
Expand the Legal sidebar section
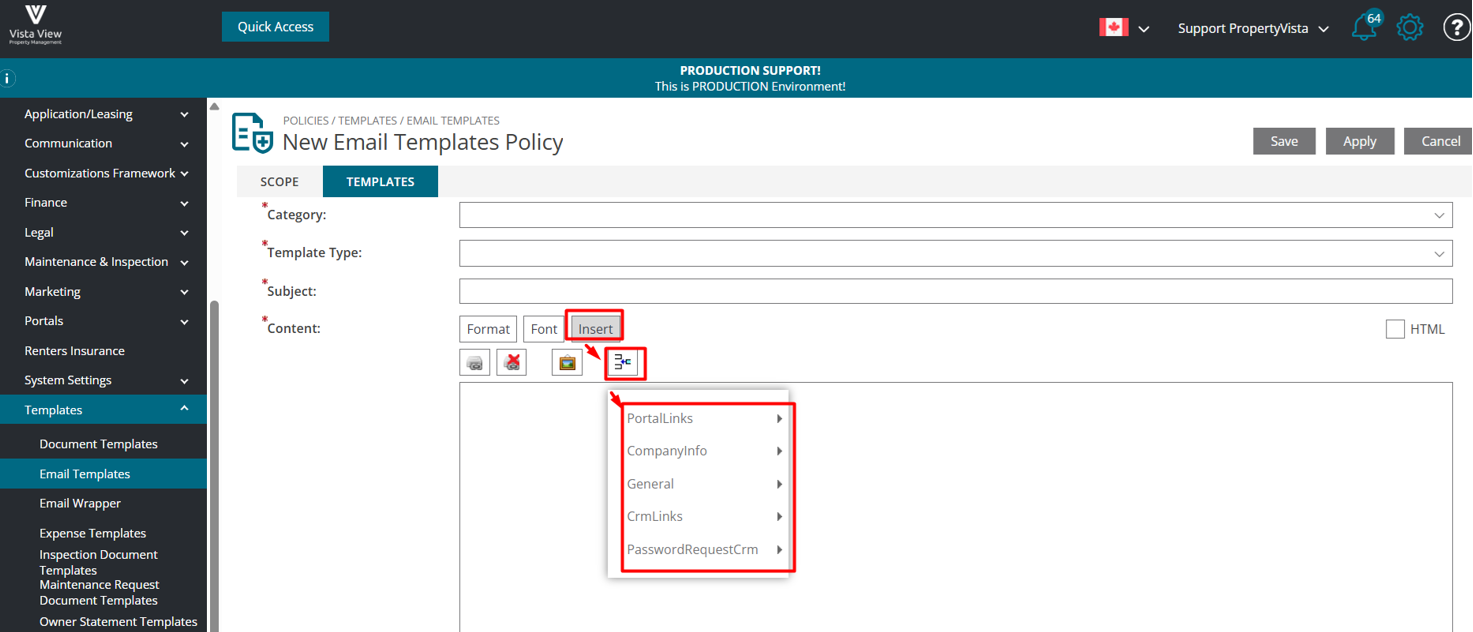tap(104, 232)
